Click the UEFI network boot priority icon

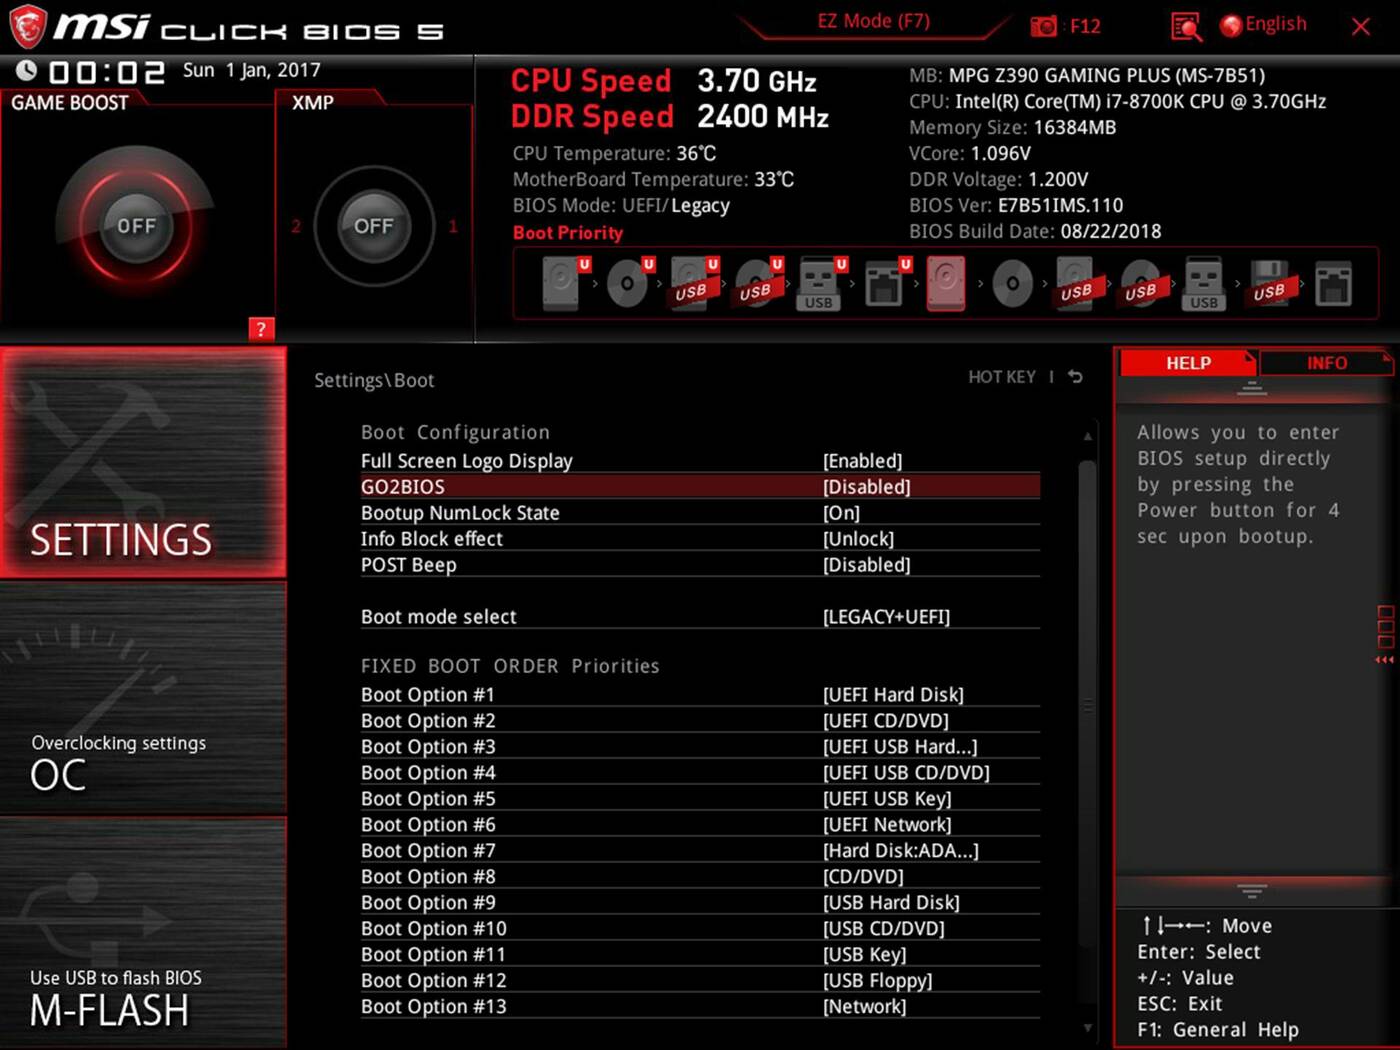[883, 283]
